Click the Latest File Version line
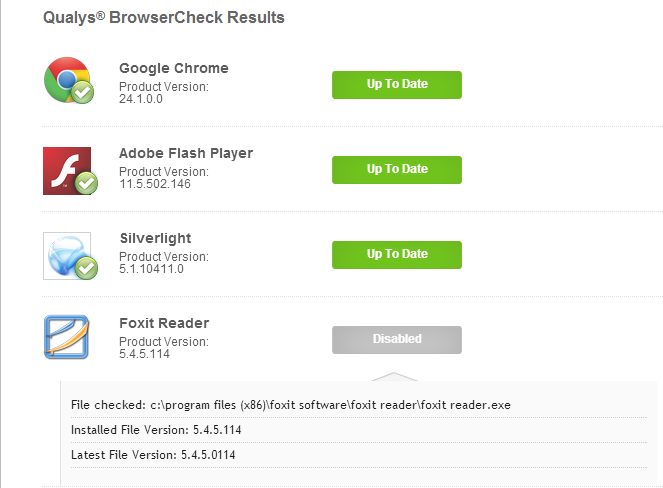The width and height of the screenshot is (663, 488). (158, 455)
